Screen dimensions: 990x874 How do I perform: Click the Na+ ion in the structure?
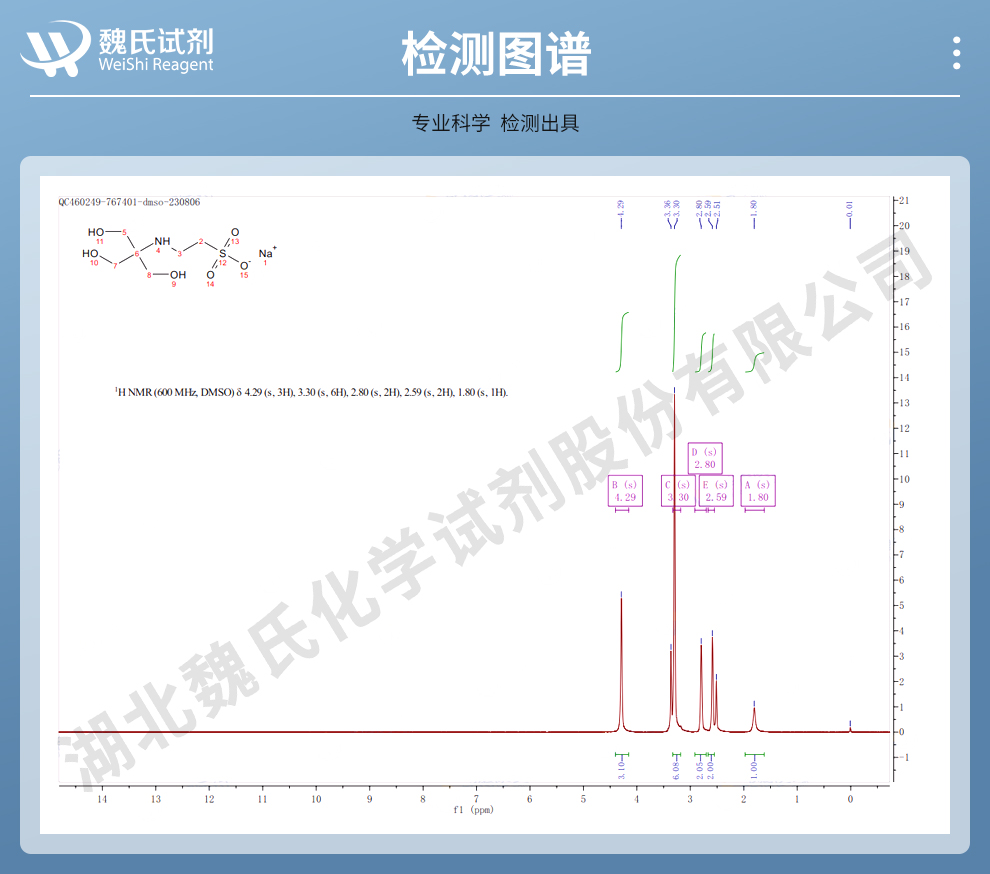[267, 253]
